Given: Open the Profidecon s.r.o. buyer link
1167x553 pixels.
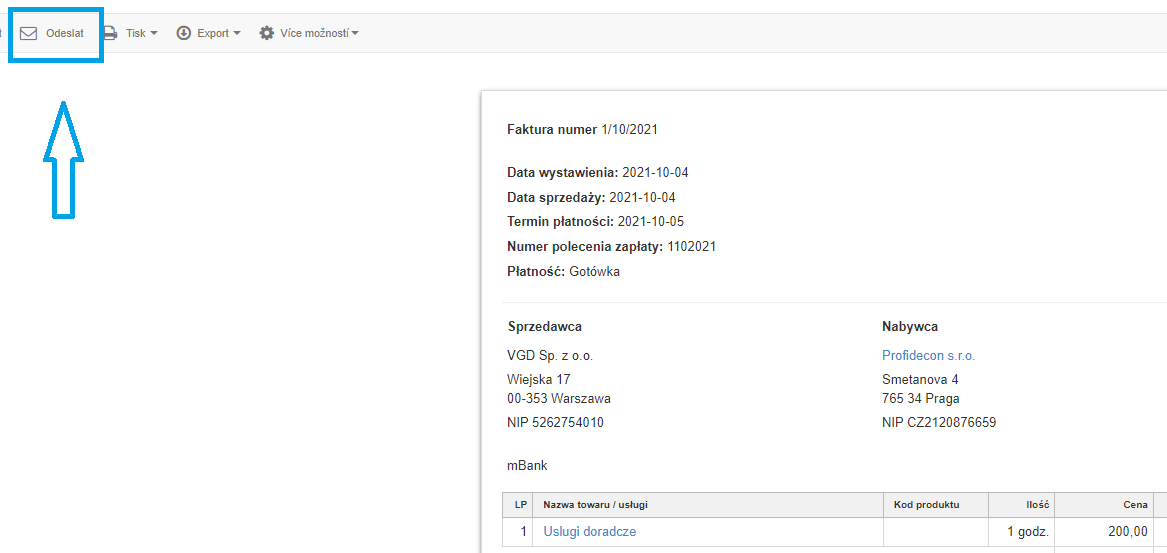Looking at the screenshot, I should [928, 355].
